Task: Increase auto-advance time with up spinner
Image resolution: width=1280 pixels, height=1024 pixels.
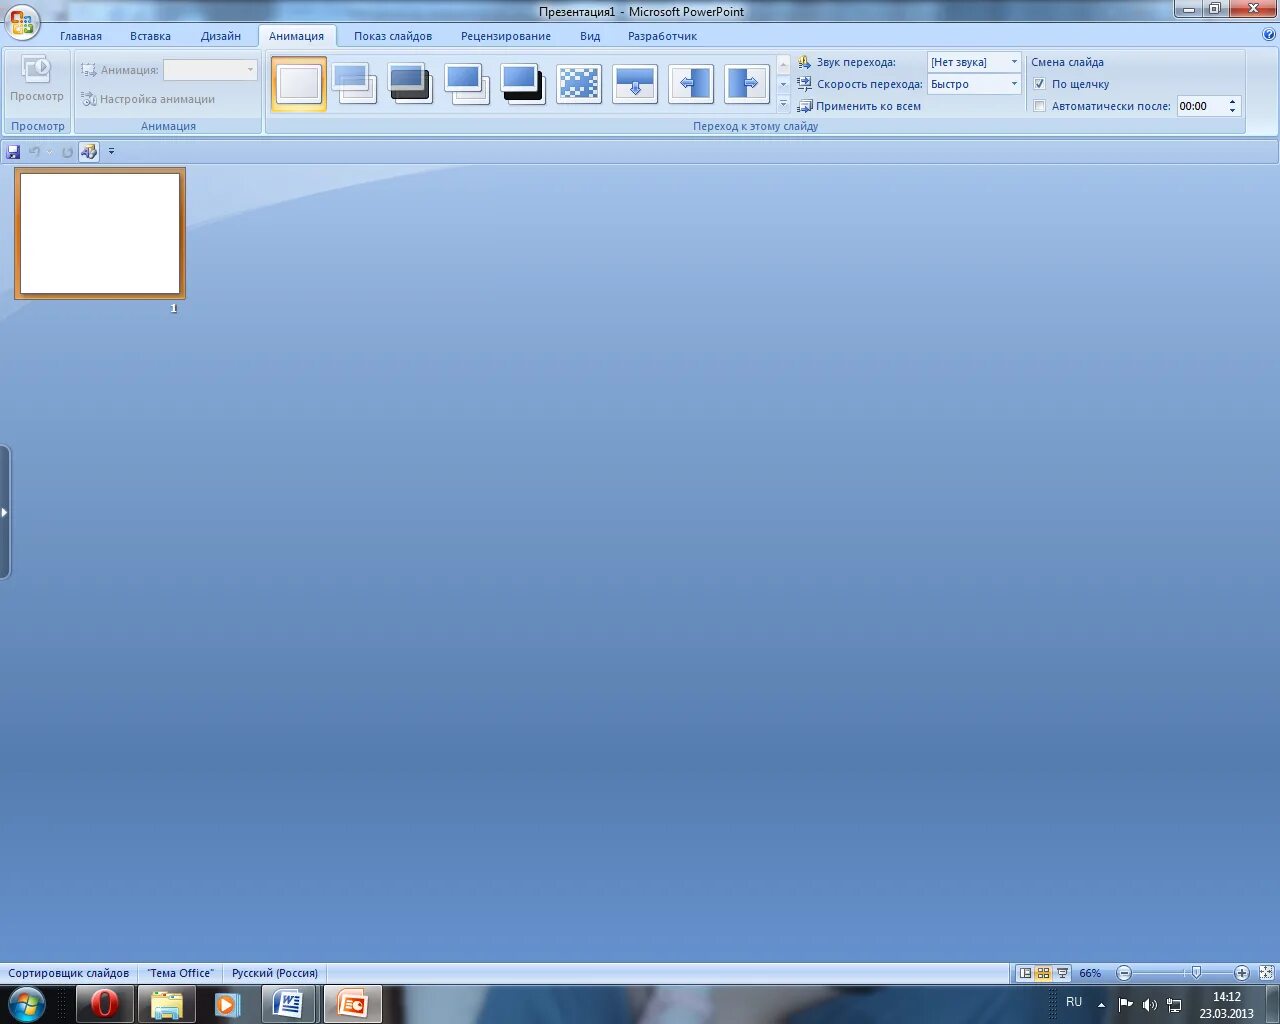Action: [x=1233, y=101]
